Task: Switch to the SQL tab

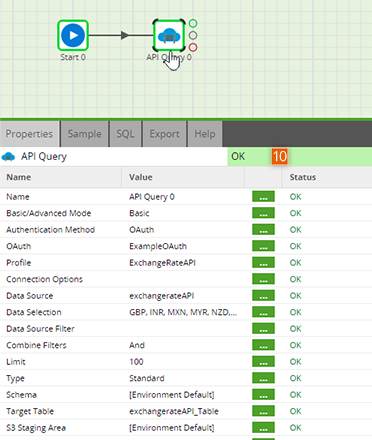Action: [126, 134]
